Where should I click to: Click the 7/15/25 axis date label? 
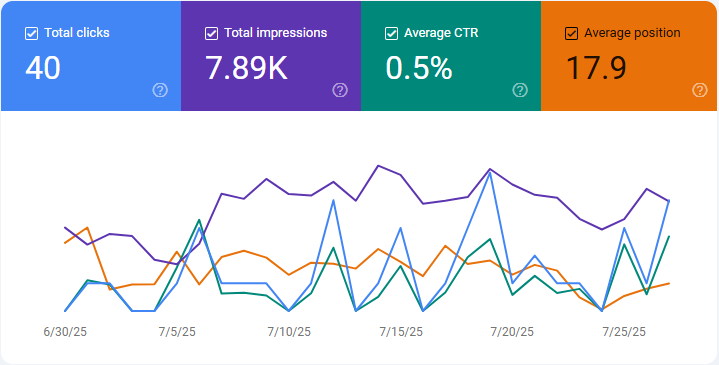pyautogui.click(x=401, y=332)
